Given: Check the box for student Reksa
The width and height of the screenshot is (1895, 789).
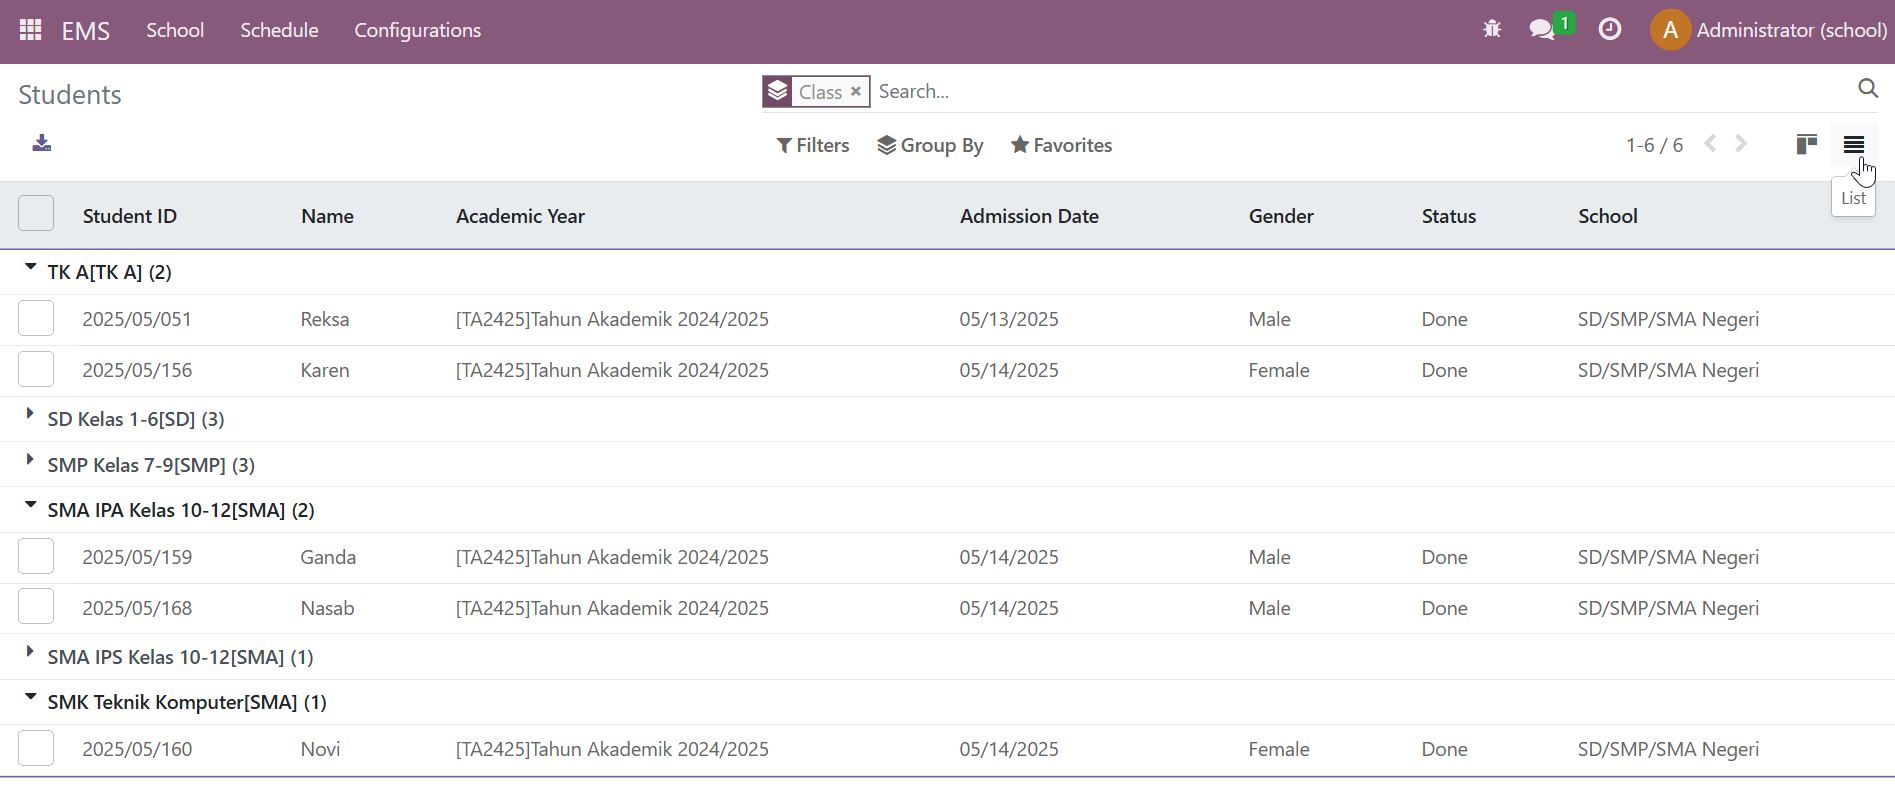Looking at the screenshot, I should [x=36, y=318].
